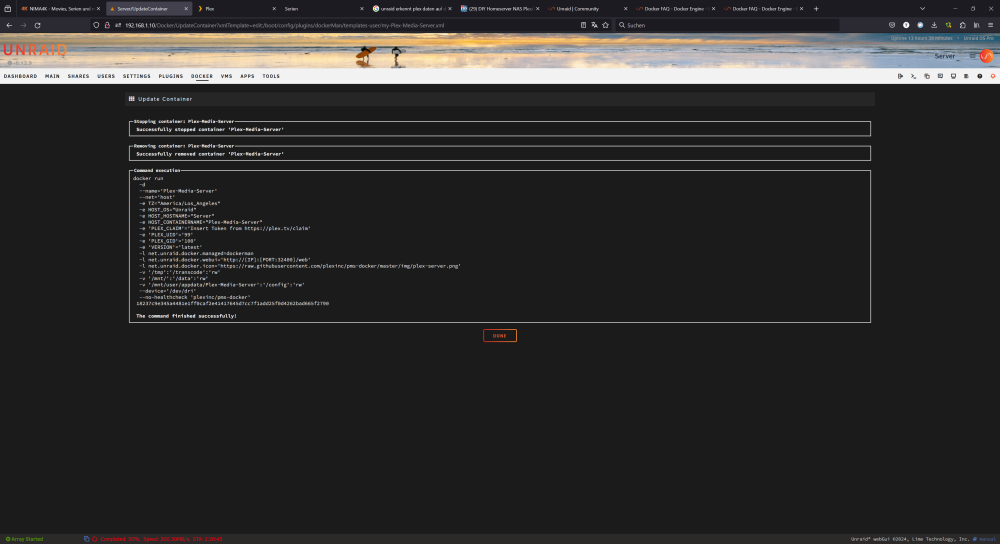
Task: Open the PLUGINS menu
Action: (171, 76)
